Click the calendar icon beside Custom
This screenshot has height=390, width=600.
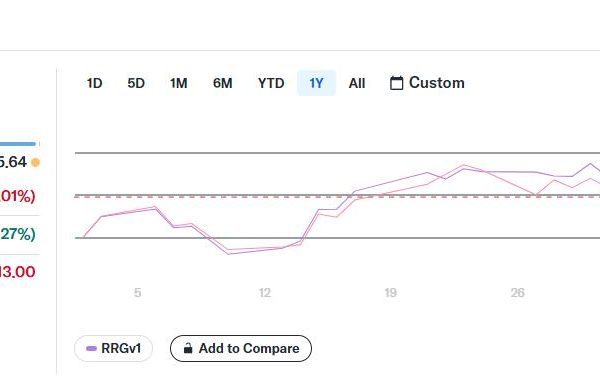tap(396, 83)
